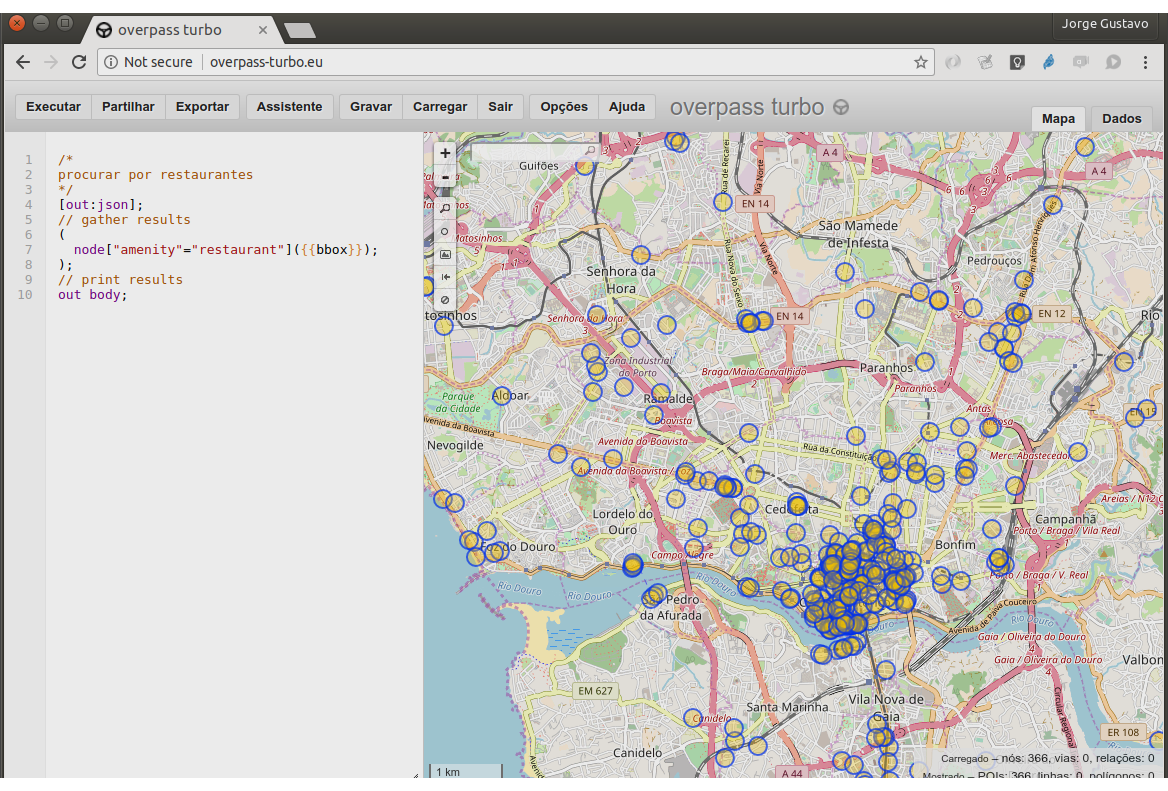The image size is (1168, 791).
Task: Open the Assistente query wizard
Action: point(289,107)
